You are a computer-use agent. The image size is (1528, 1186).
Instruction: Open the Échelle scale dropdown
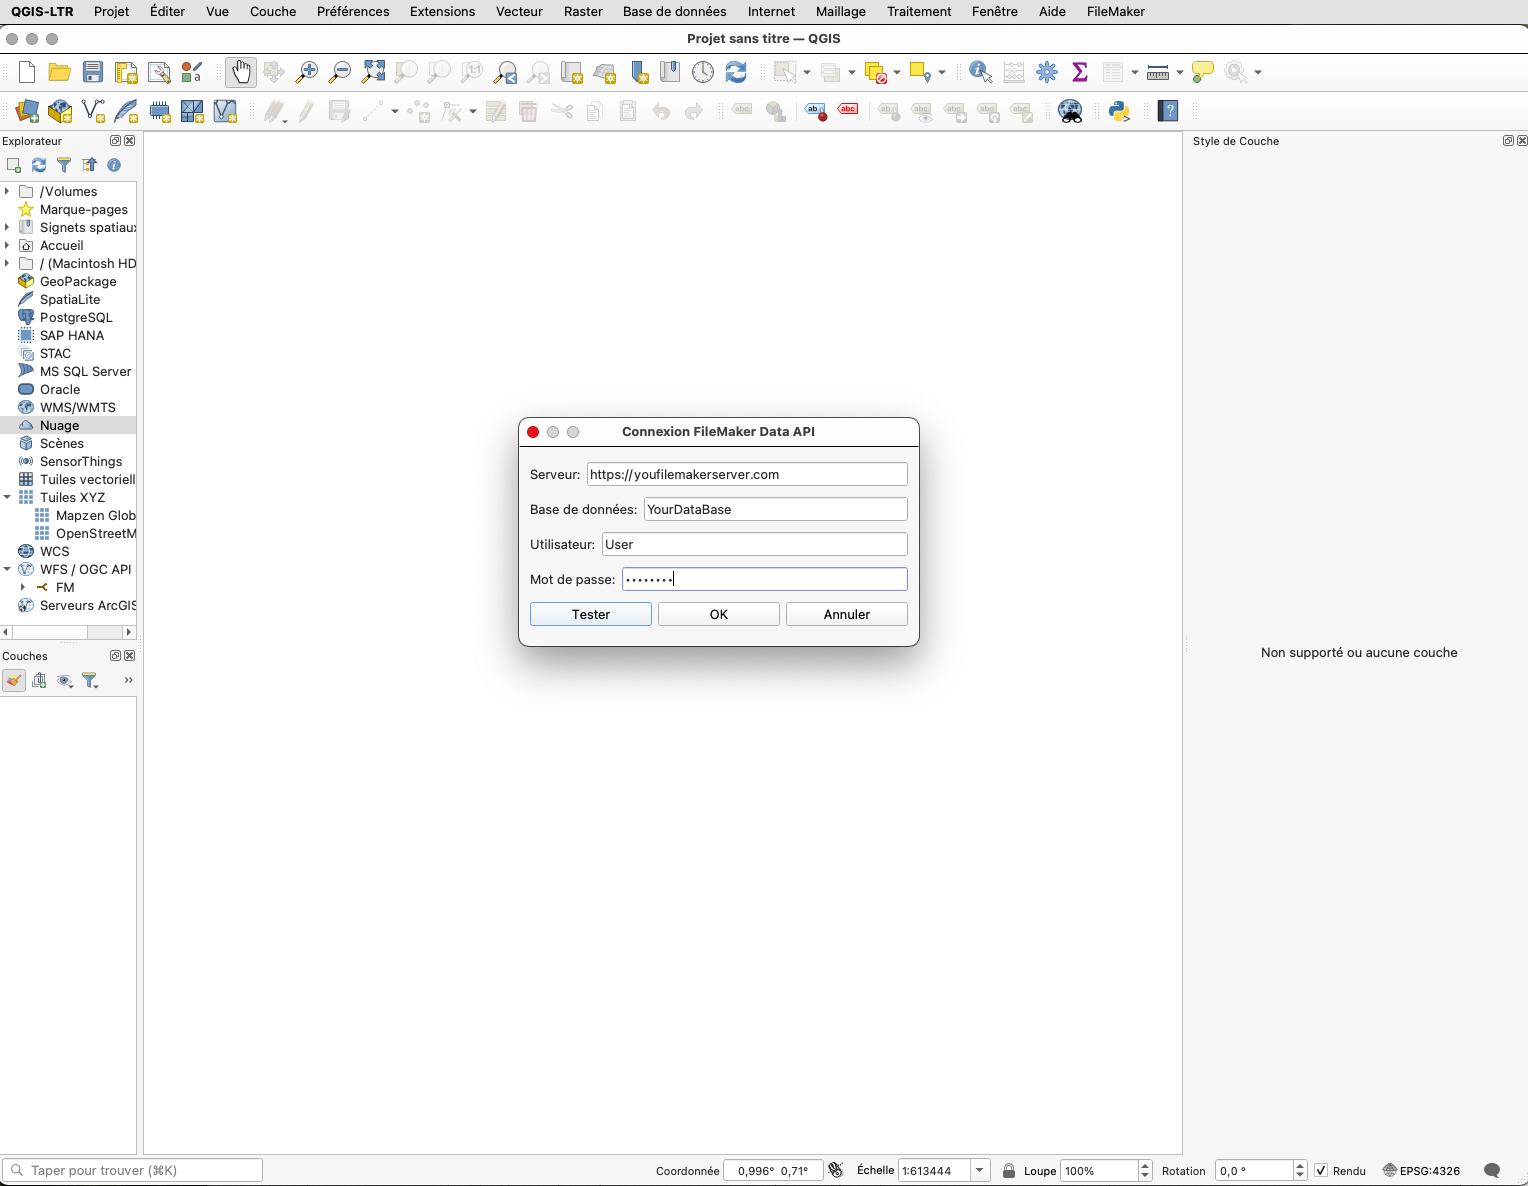point(980,1170)
